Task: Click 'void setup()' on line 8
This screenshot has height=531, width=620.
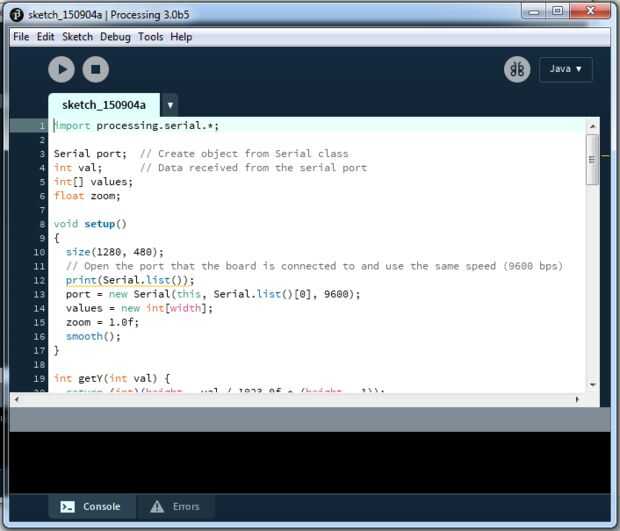Action: pos(90,224)
